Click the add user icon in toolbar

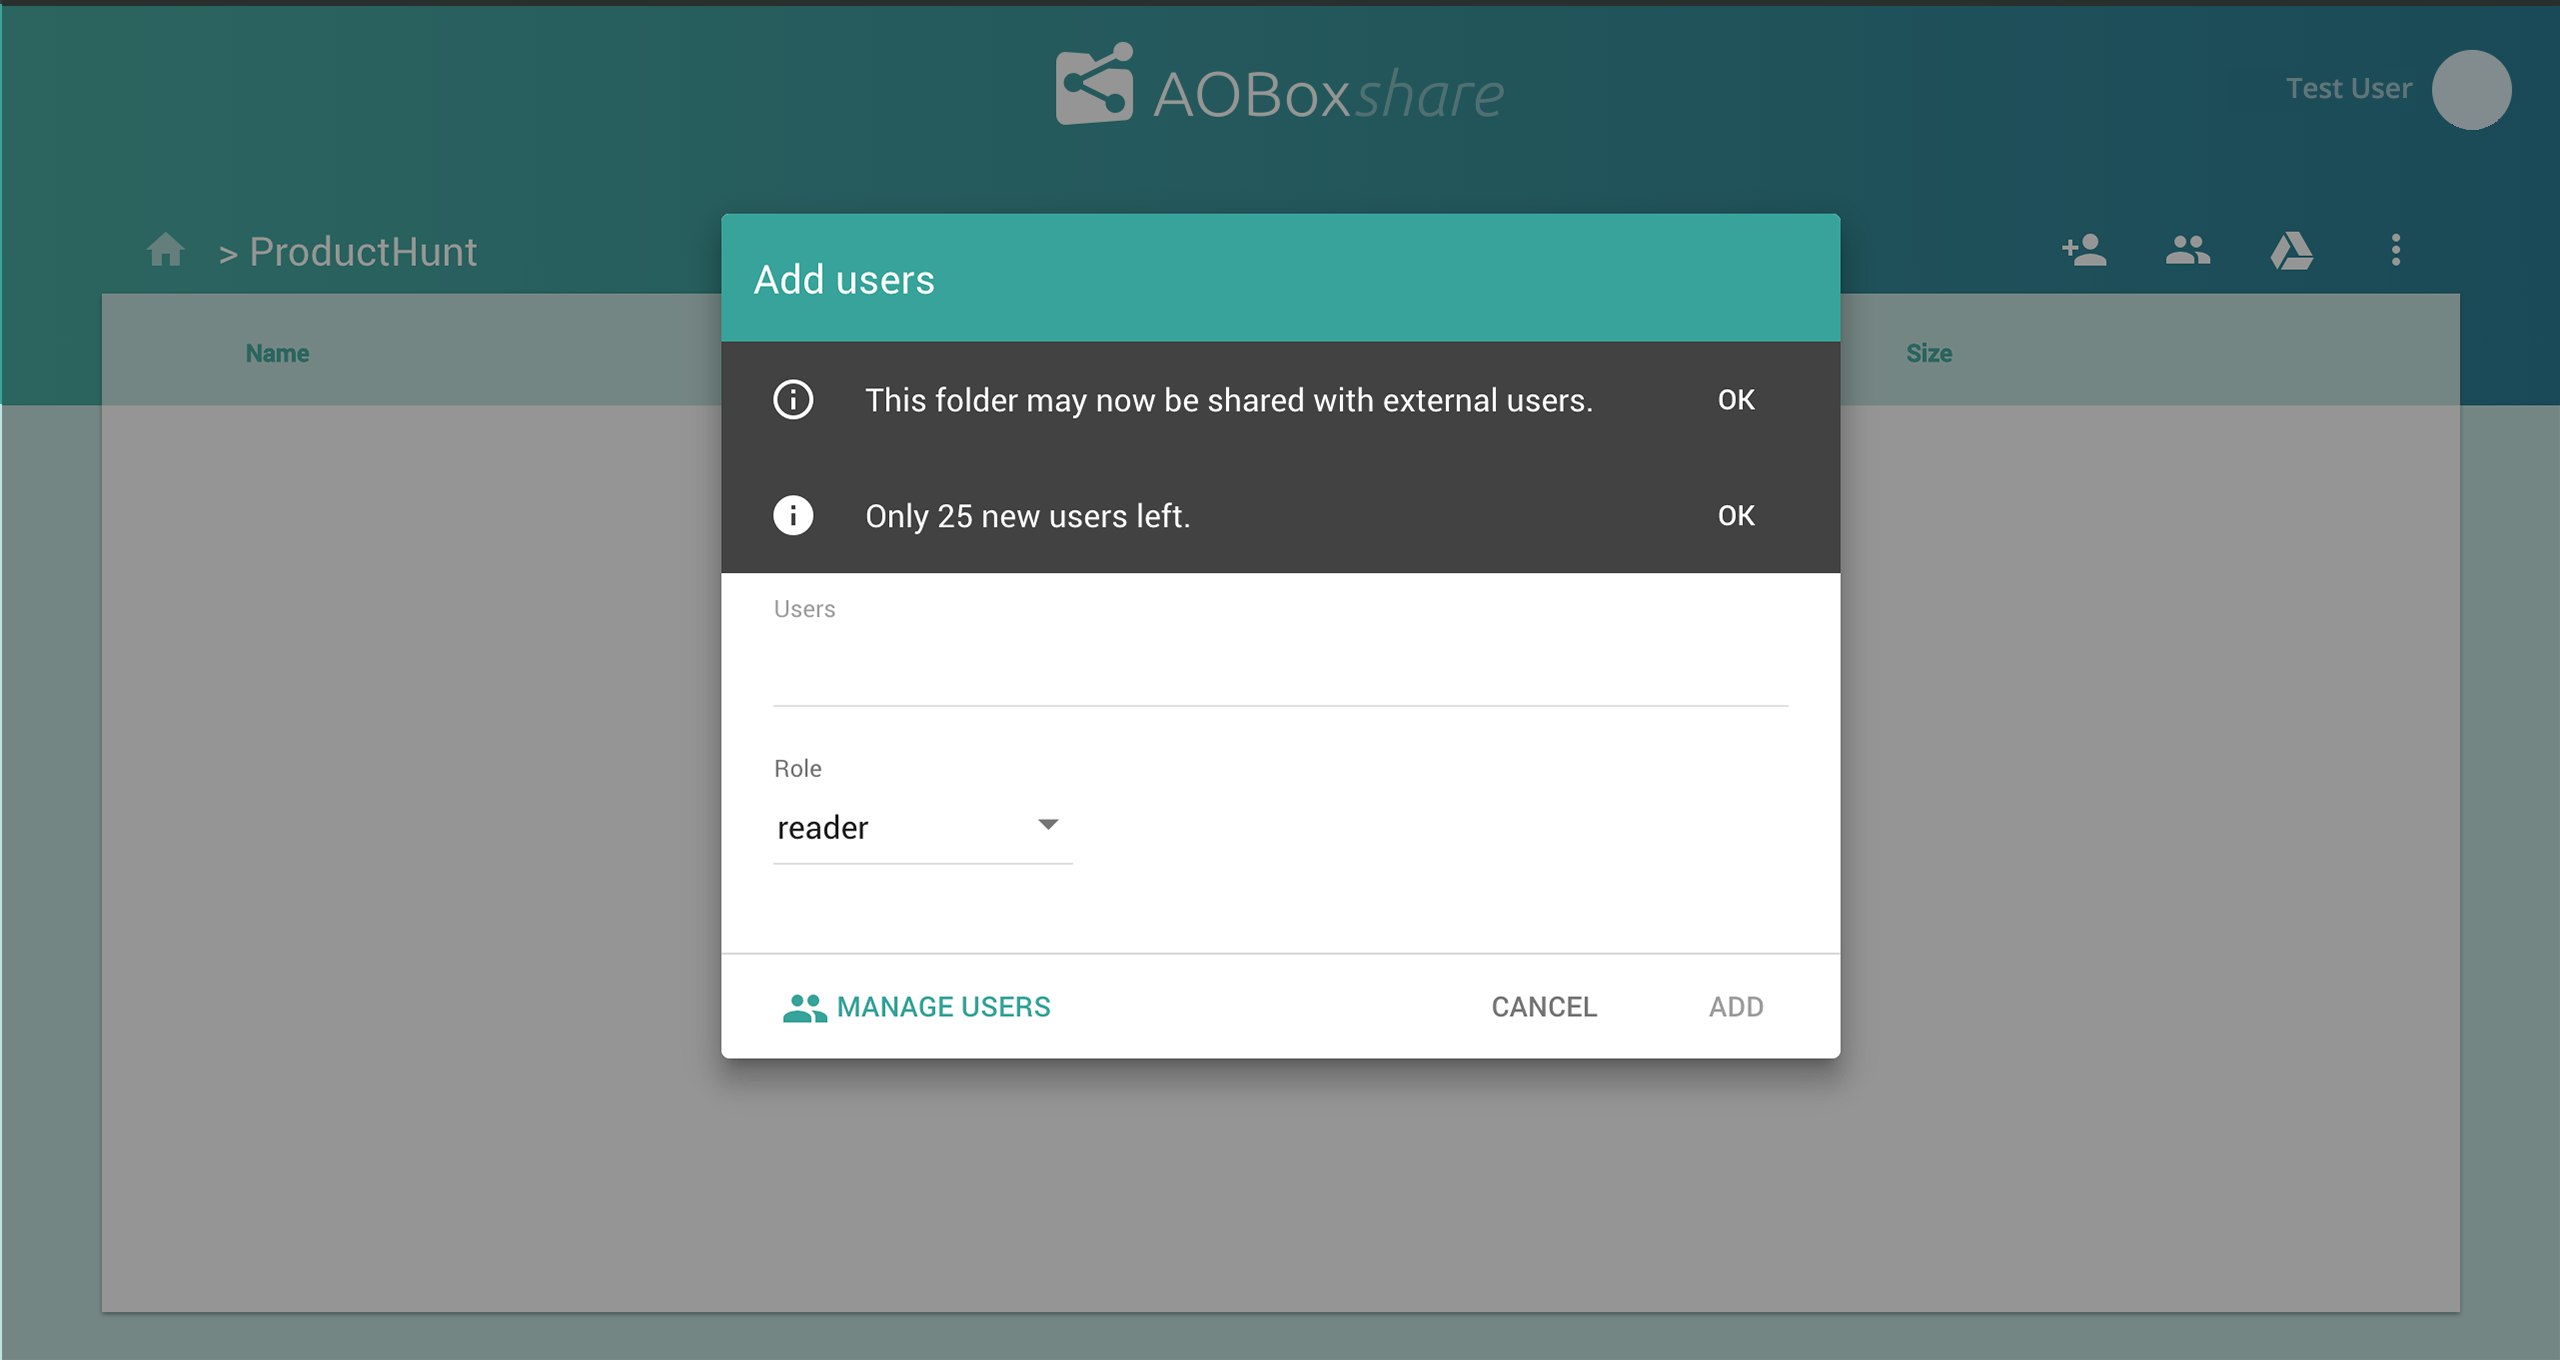(x=2084, y=250)
